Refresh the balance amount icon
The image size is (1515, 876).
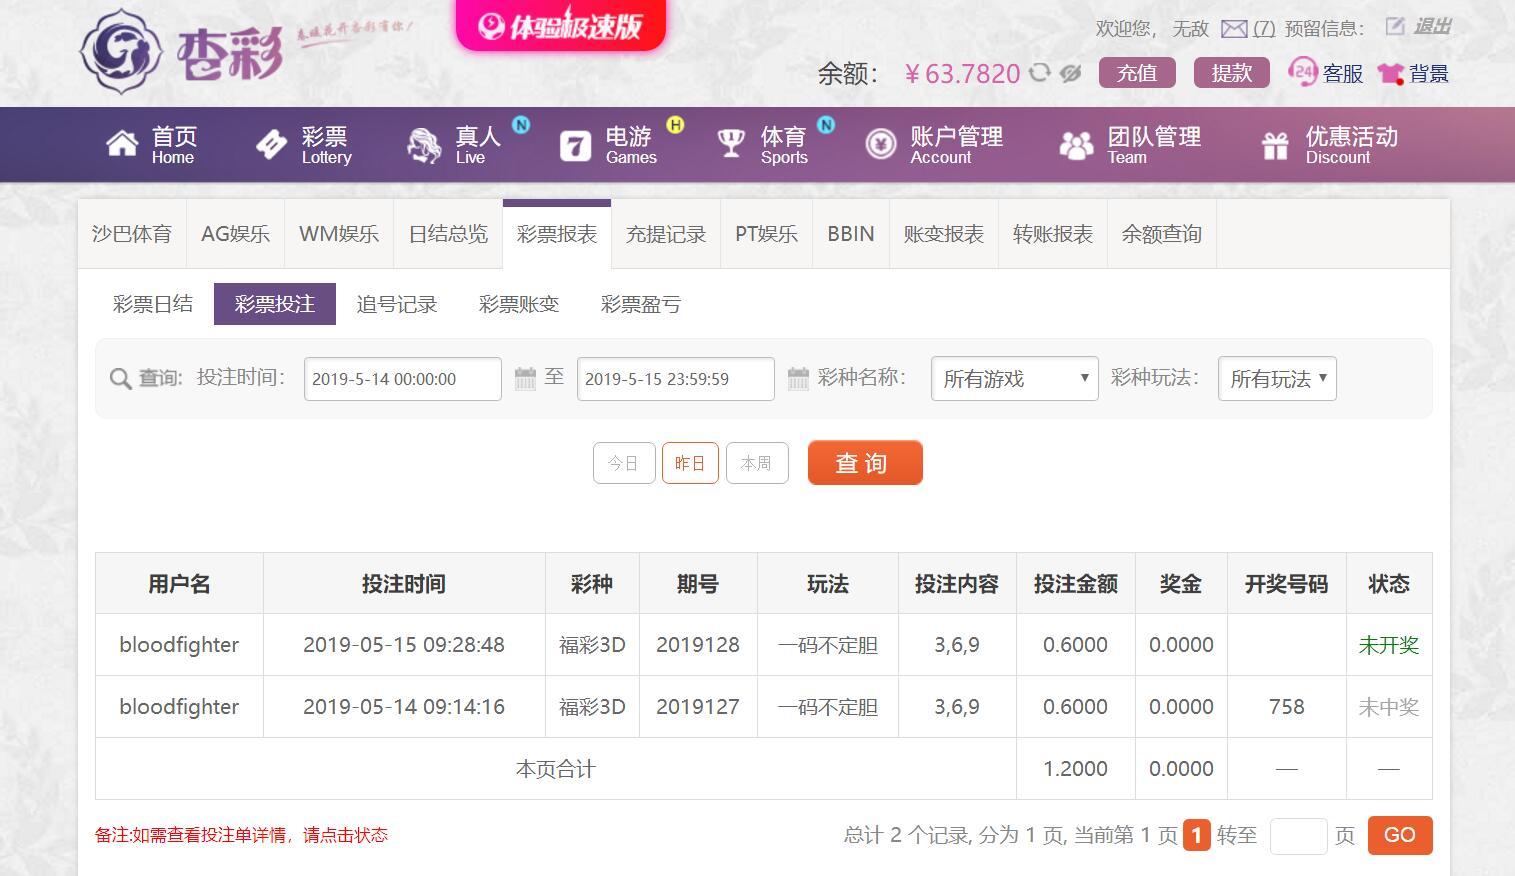[x=1040, y=73]
